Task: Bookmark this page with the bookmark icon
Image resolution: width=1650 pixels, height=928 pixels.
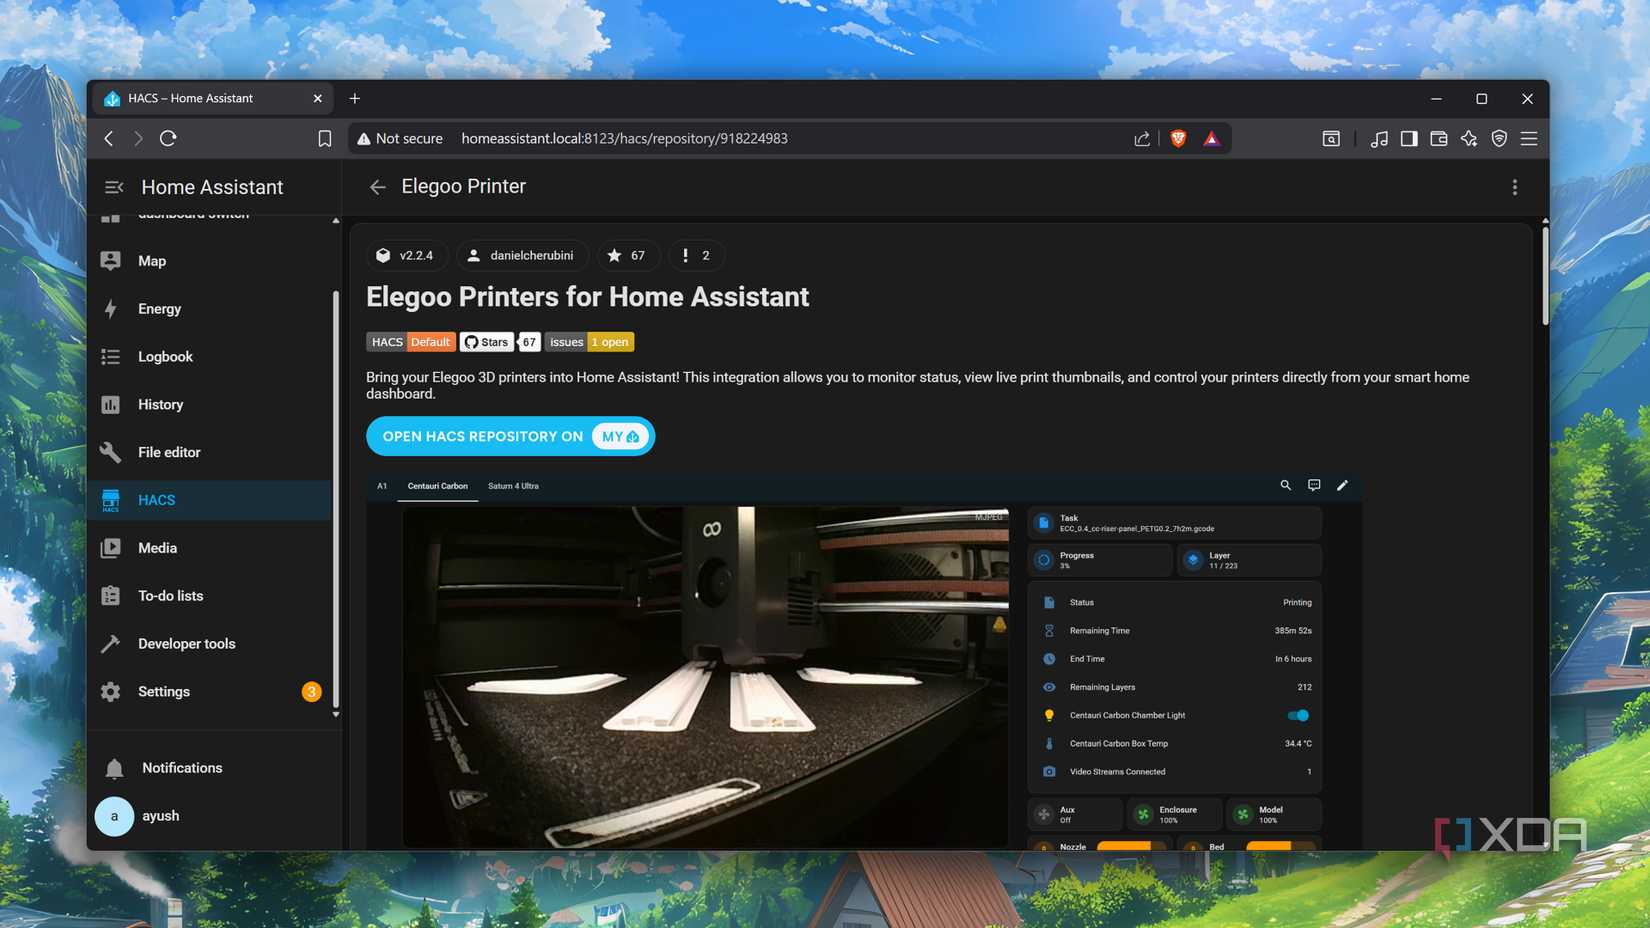Action: click(x=324, y=139)
